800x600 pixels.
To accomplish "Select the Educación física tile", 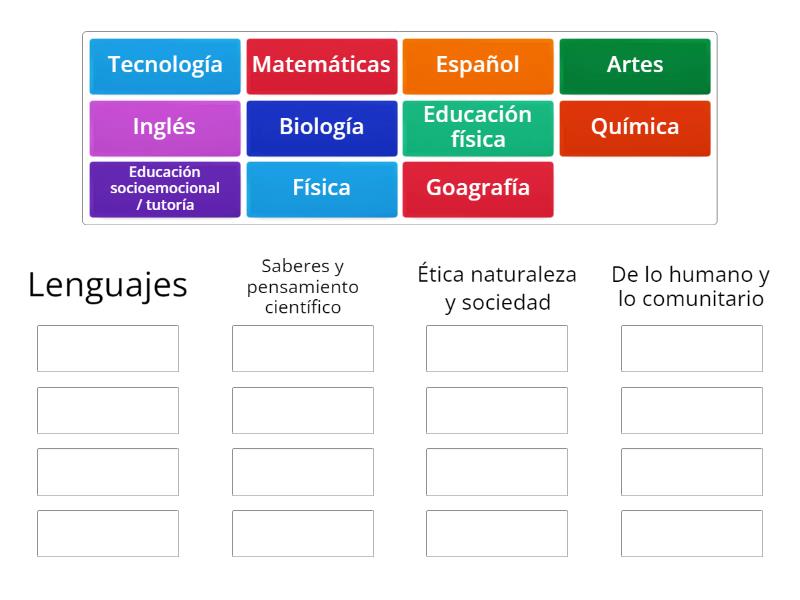I will pyautogui.click(x=478, y=127).
